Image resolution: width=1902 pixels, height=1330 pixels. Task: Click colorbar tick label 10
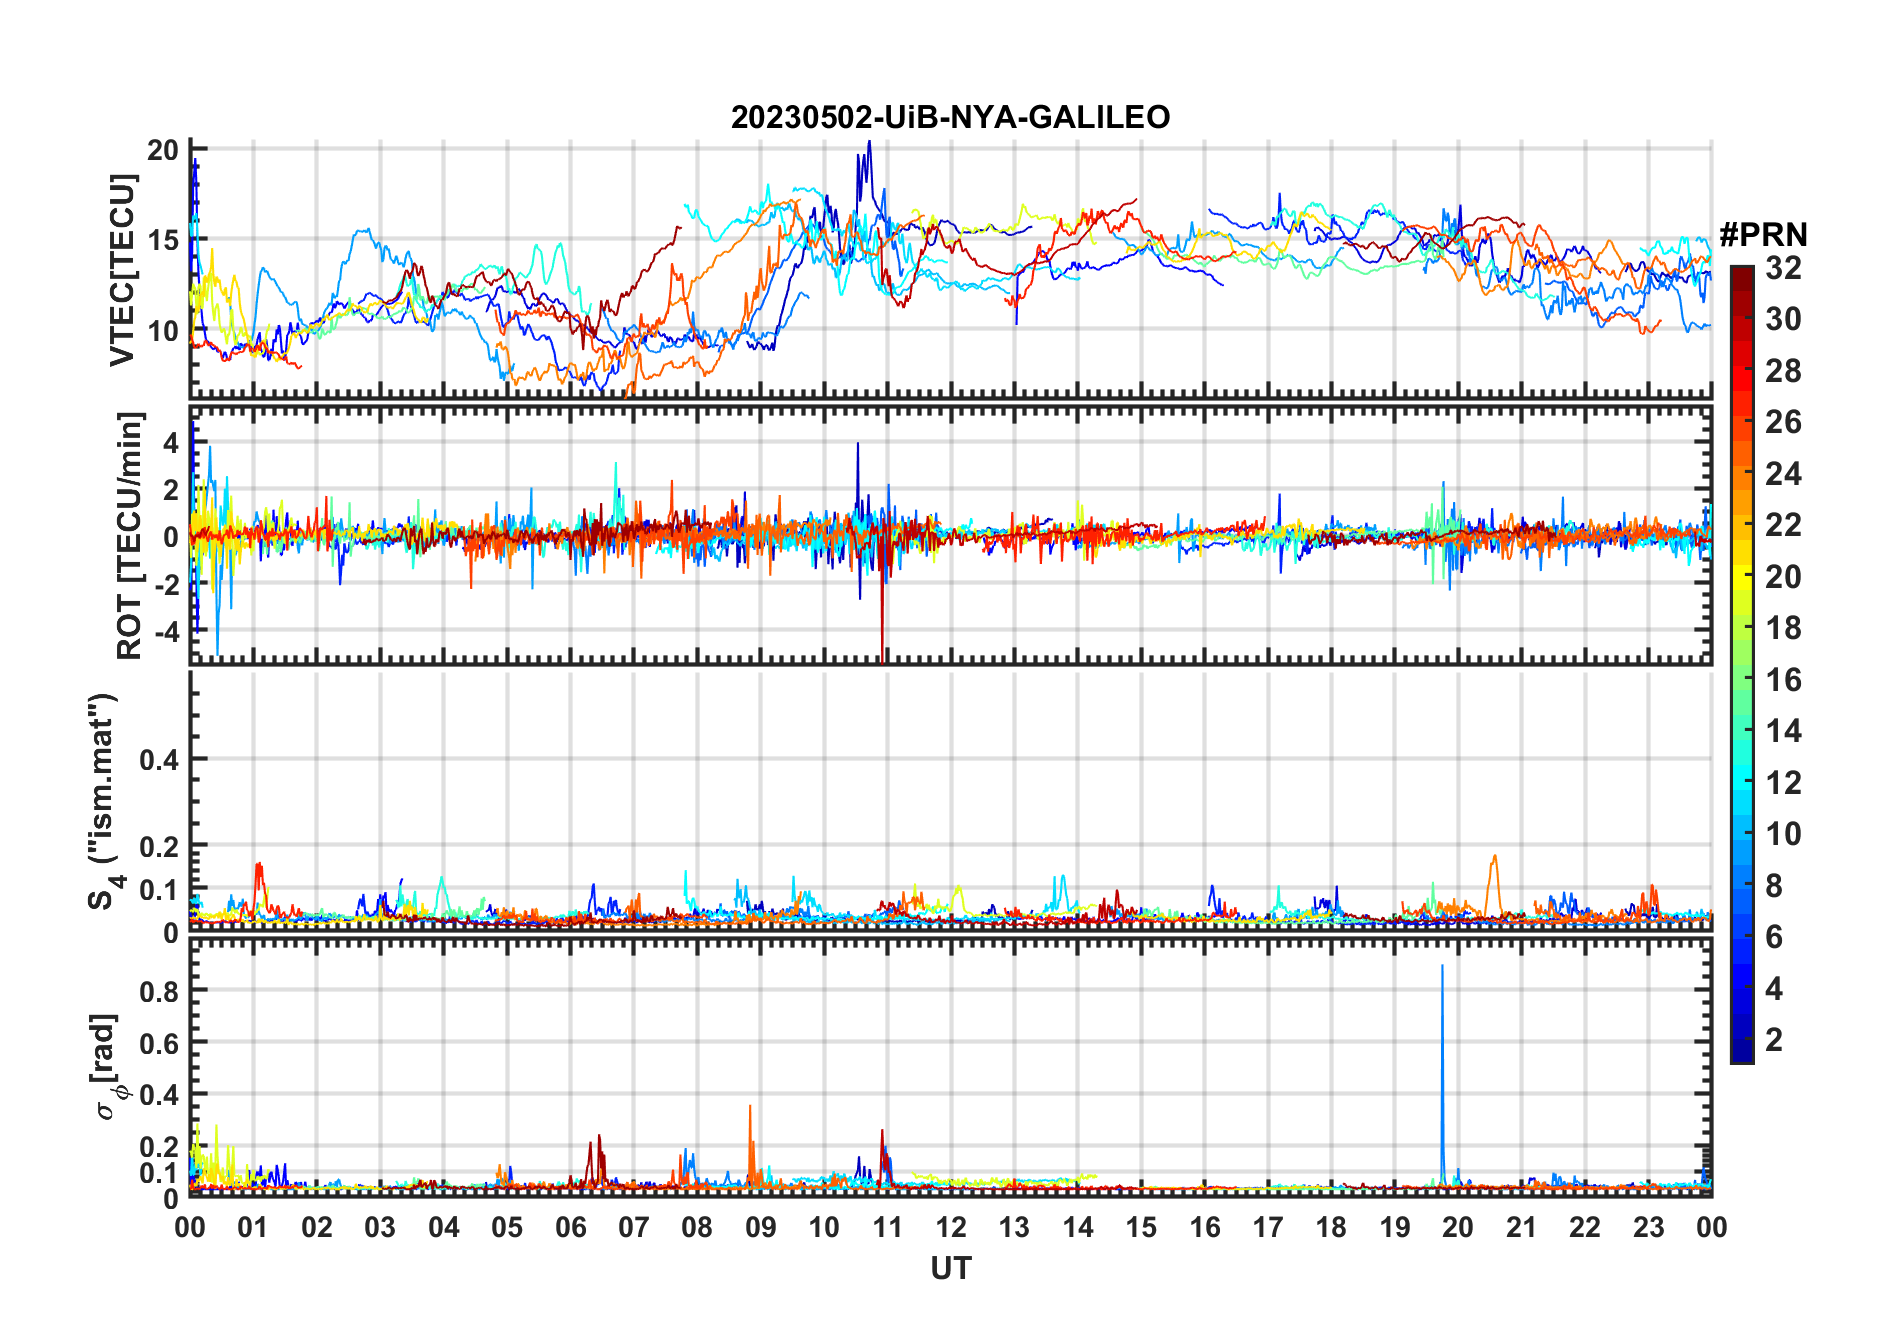1783,834
